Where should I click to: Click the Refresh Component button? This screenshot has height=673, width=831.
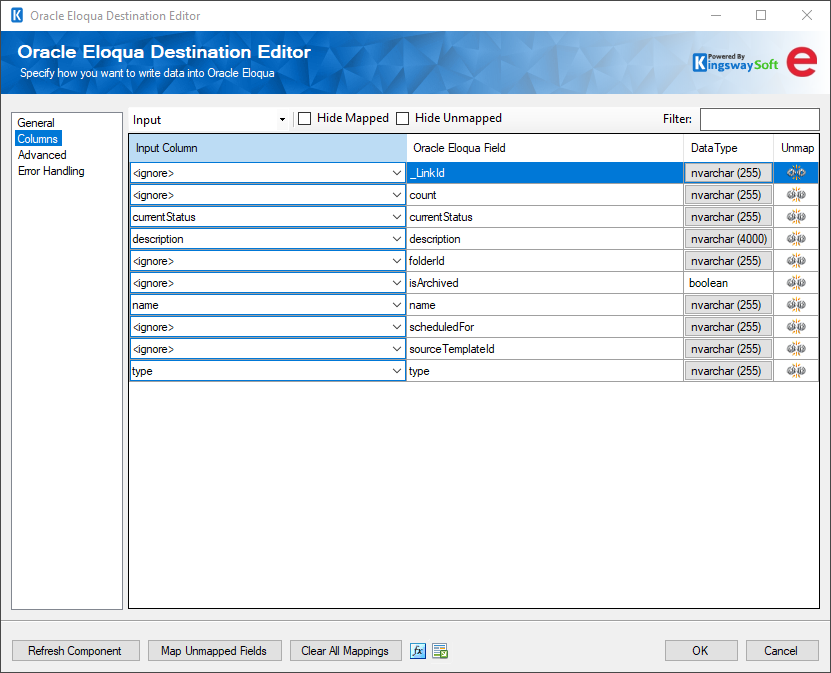76,651
